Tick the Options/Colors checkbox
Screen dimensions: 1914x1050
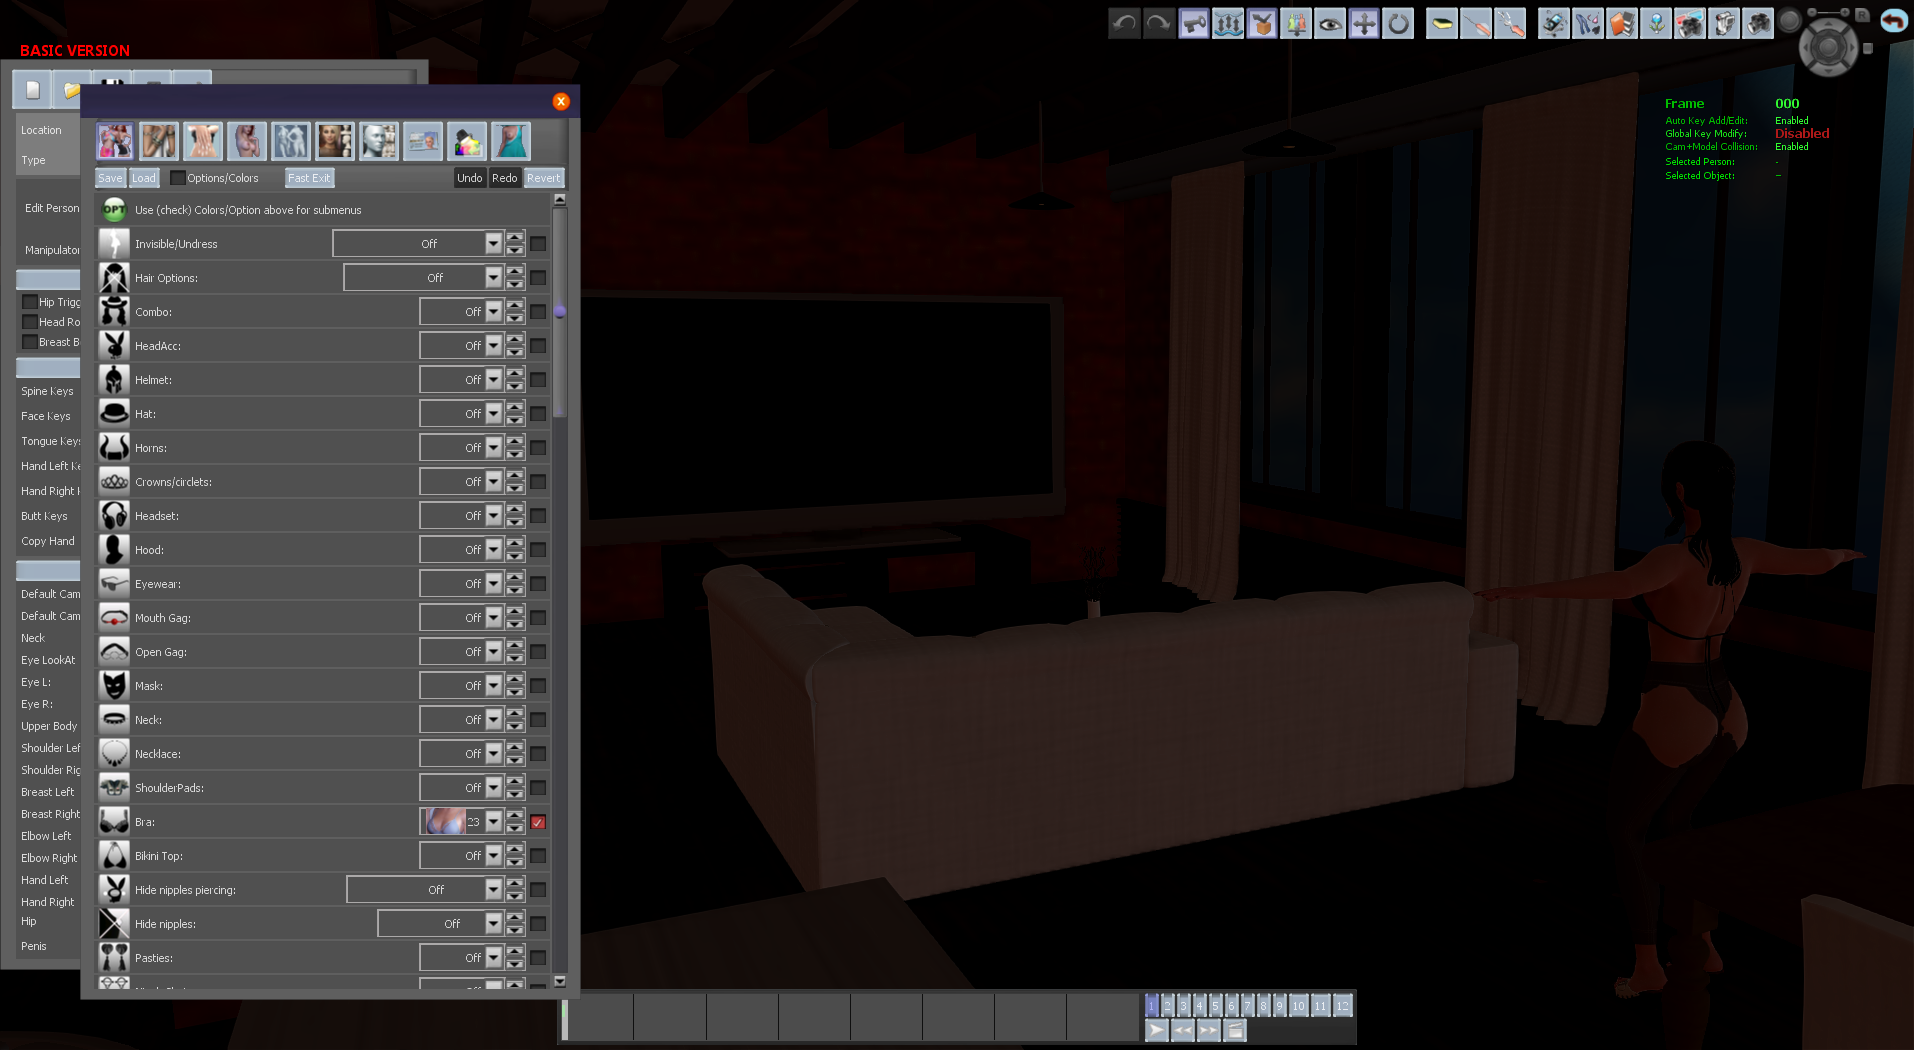click(x=178, y=178)
